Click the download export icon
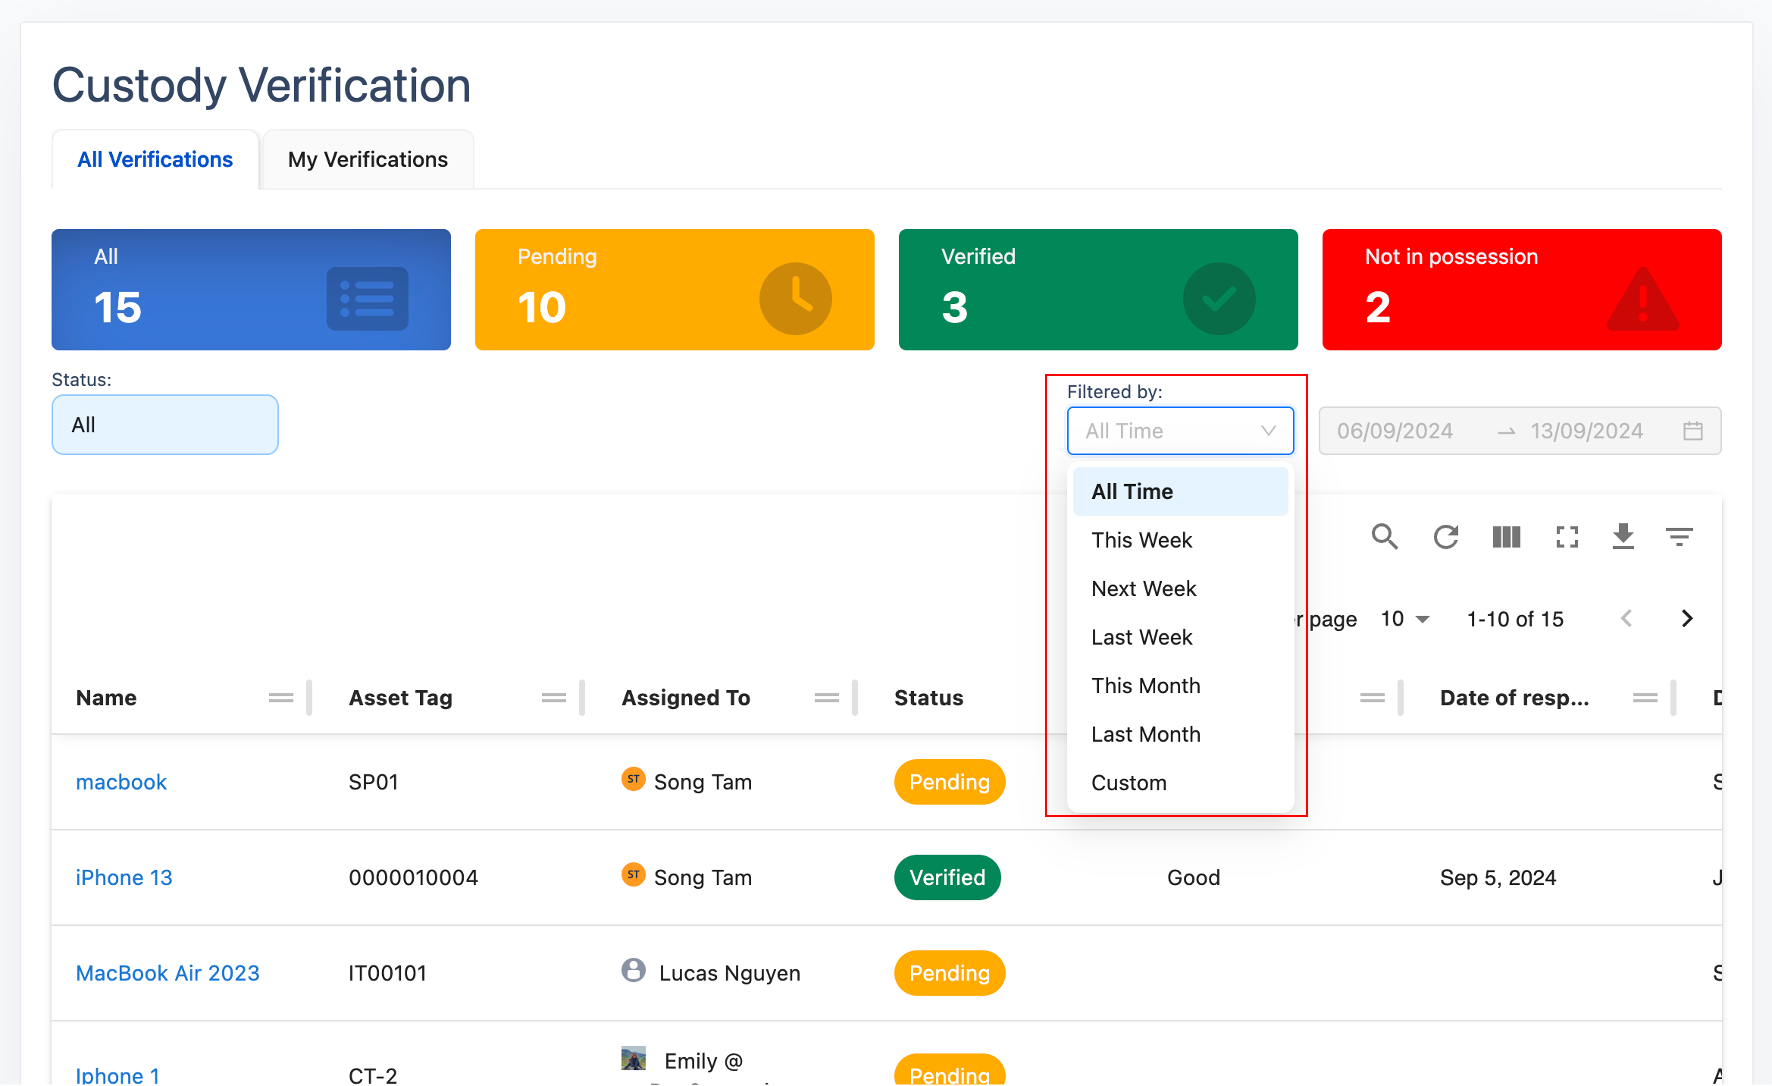This screenshot has width=1772, height=1086. tap(1623, 537)
